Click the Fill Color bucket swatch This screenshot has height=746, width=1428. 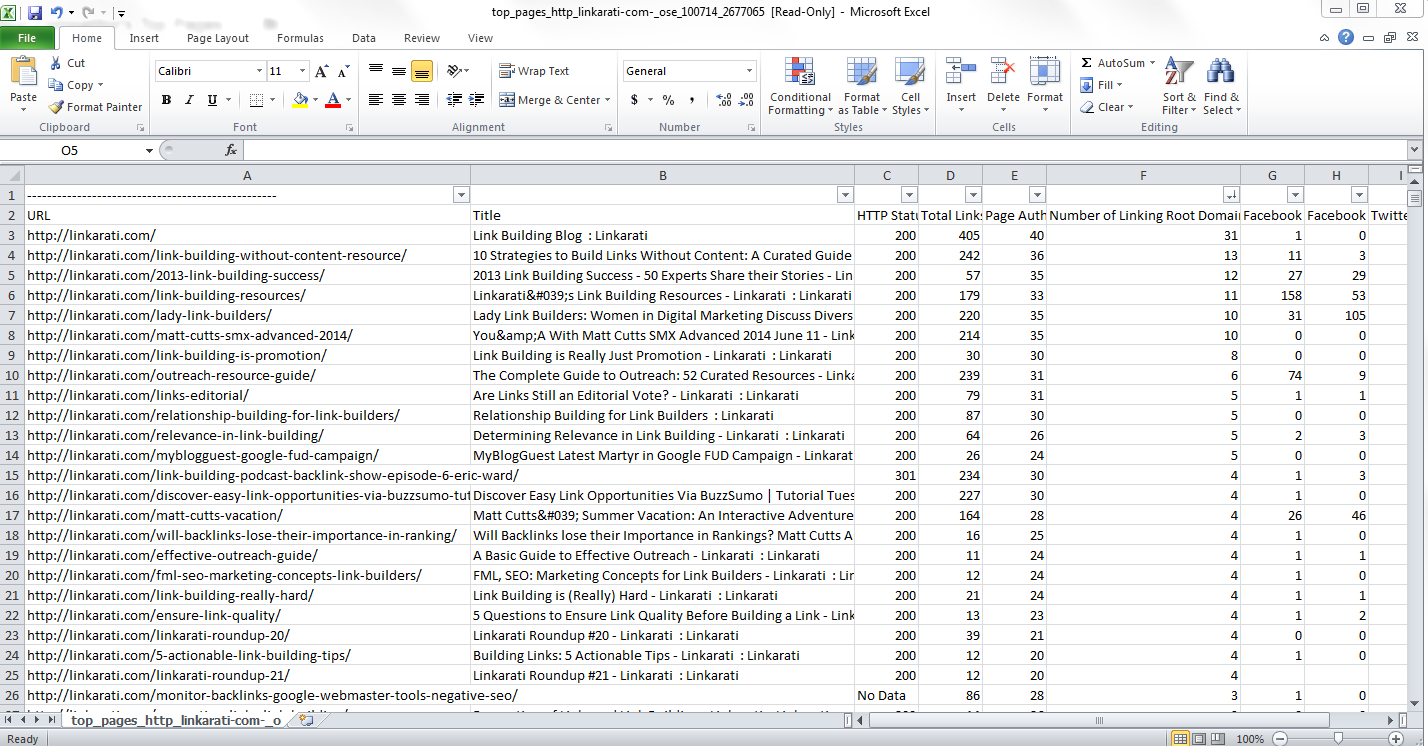click(301, 100)
